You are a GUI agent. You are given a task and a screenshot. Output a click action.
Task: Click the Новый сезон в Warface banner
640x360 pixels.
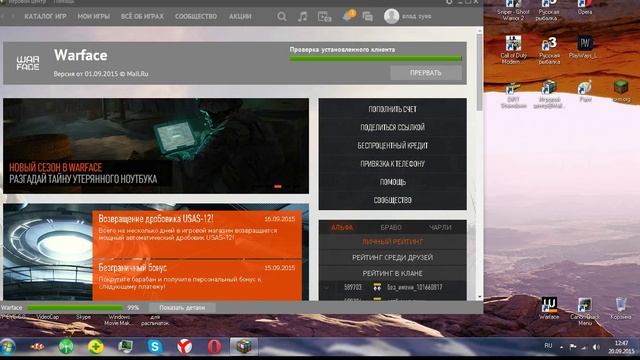(156, 146)
